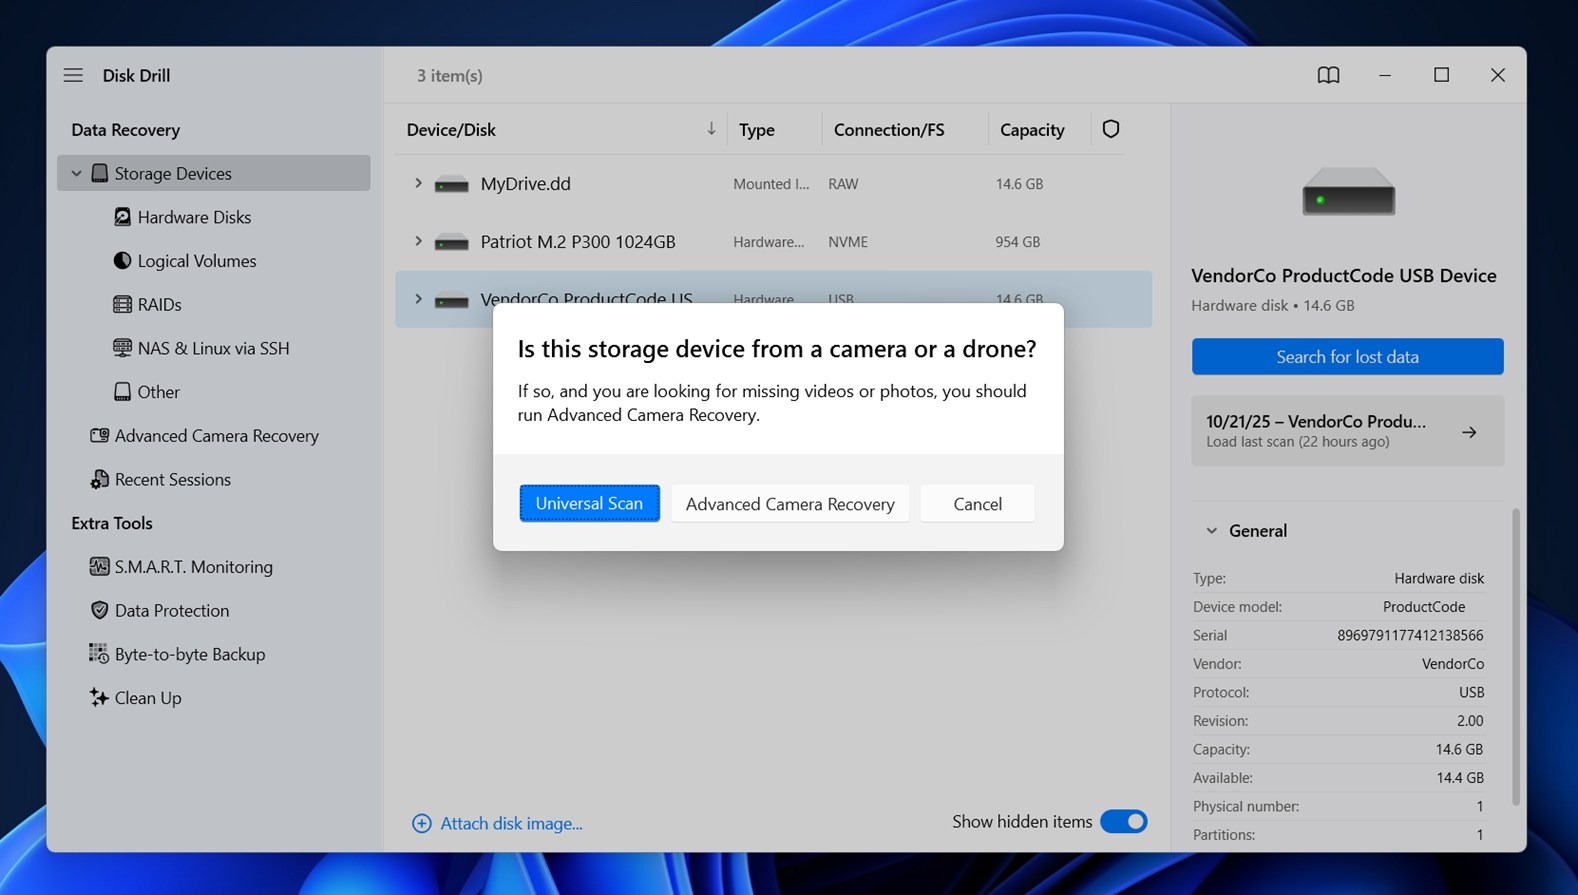Image resolution: width=1578 pixels, height=895 pixels.
Task: Open S.M.A.R.T. Monitoring tool
Action: (x=192, y=567)
